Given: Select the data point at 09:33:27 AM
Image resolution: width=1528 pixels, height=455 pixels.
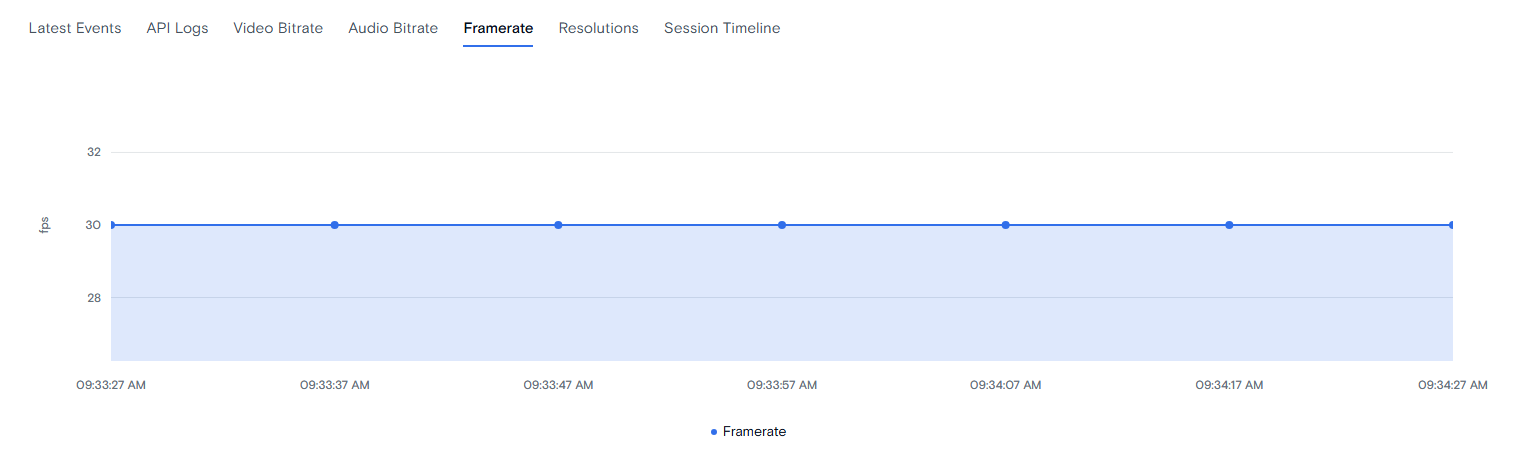Looking at the screenshot, I should (x=112, y=225).
